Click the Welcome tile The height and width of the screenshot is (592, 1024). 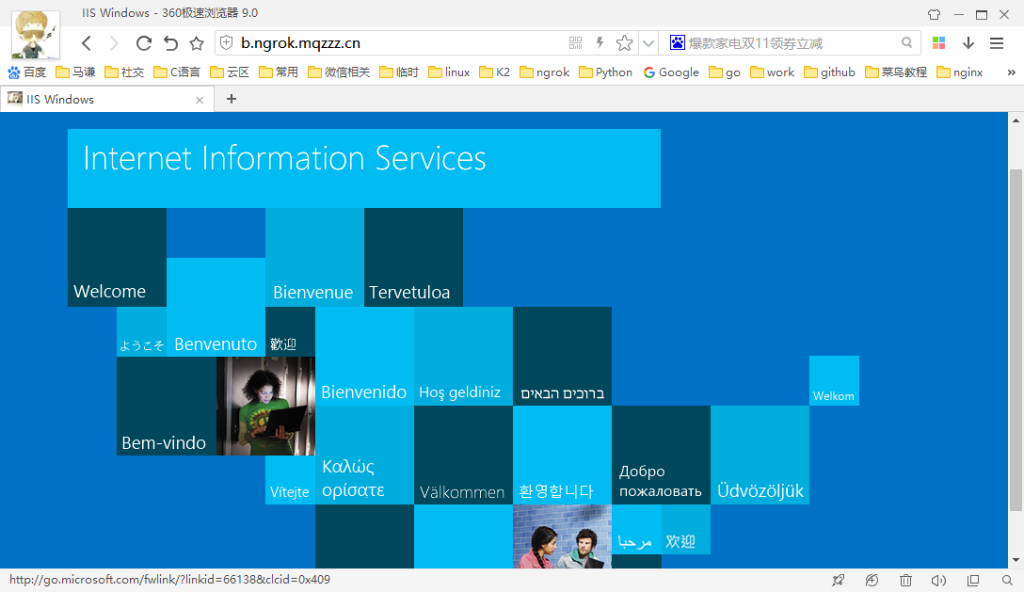[x=117, y=257]
